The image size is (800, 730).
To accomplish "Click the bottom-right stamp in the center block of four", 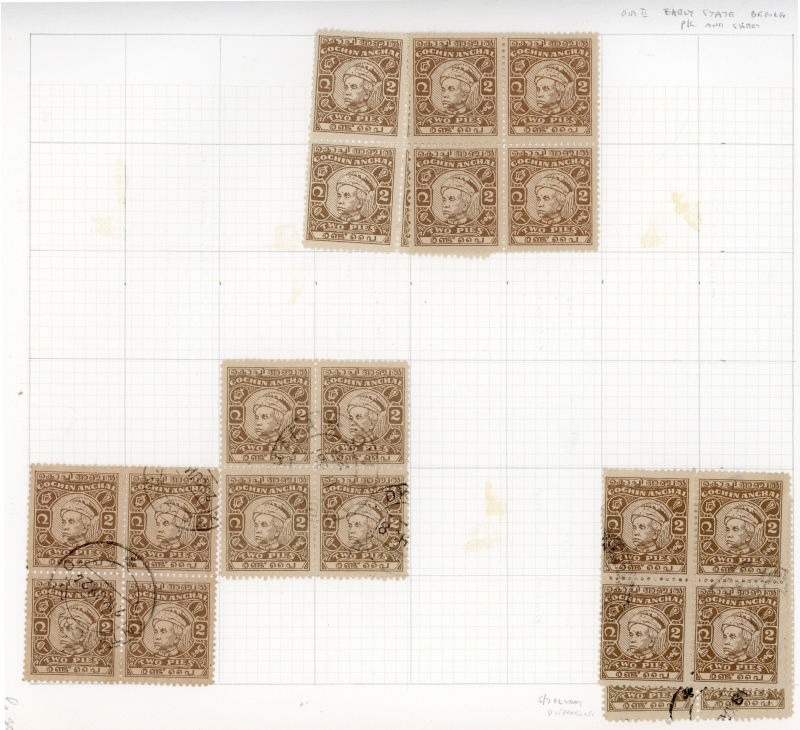I will point(362,523).
